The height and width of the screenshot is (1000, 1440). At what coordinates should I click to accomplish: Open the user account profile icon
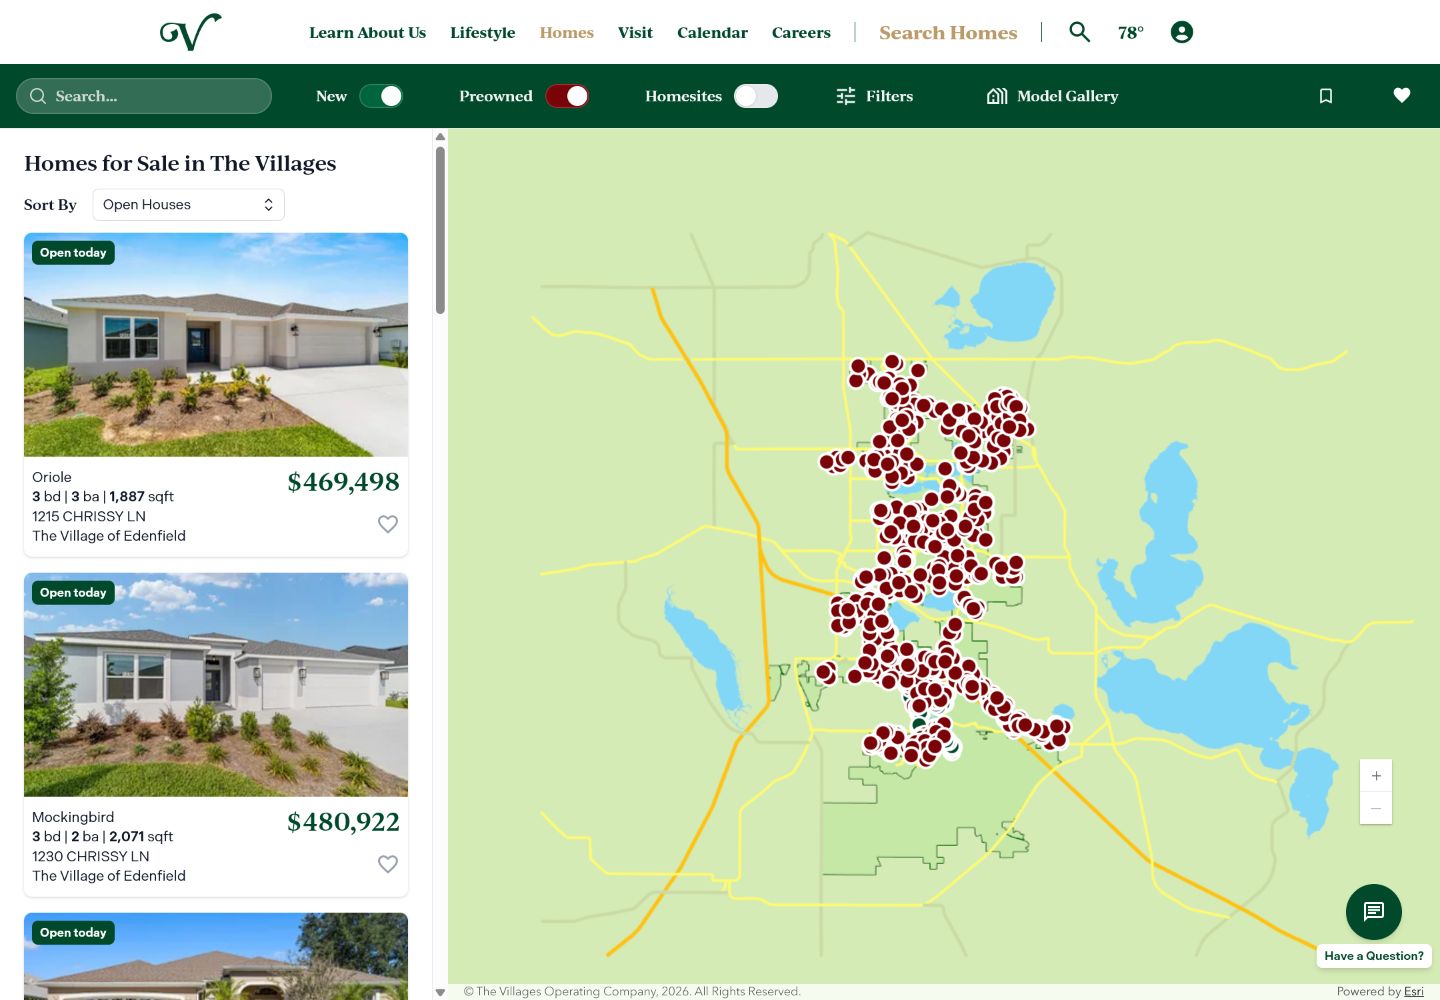click(1182, 32)
